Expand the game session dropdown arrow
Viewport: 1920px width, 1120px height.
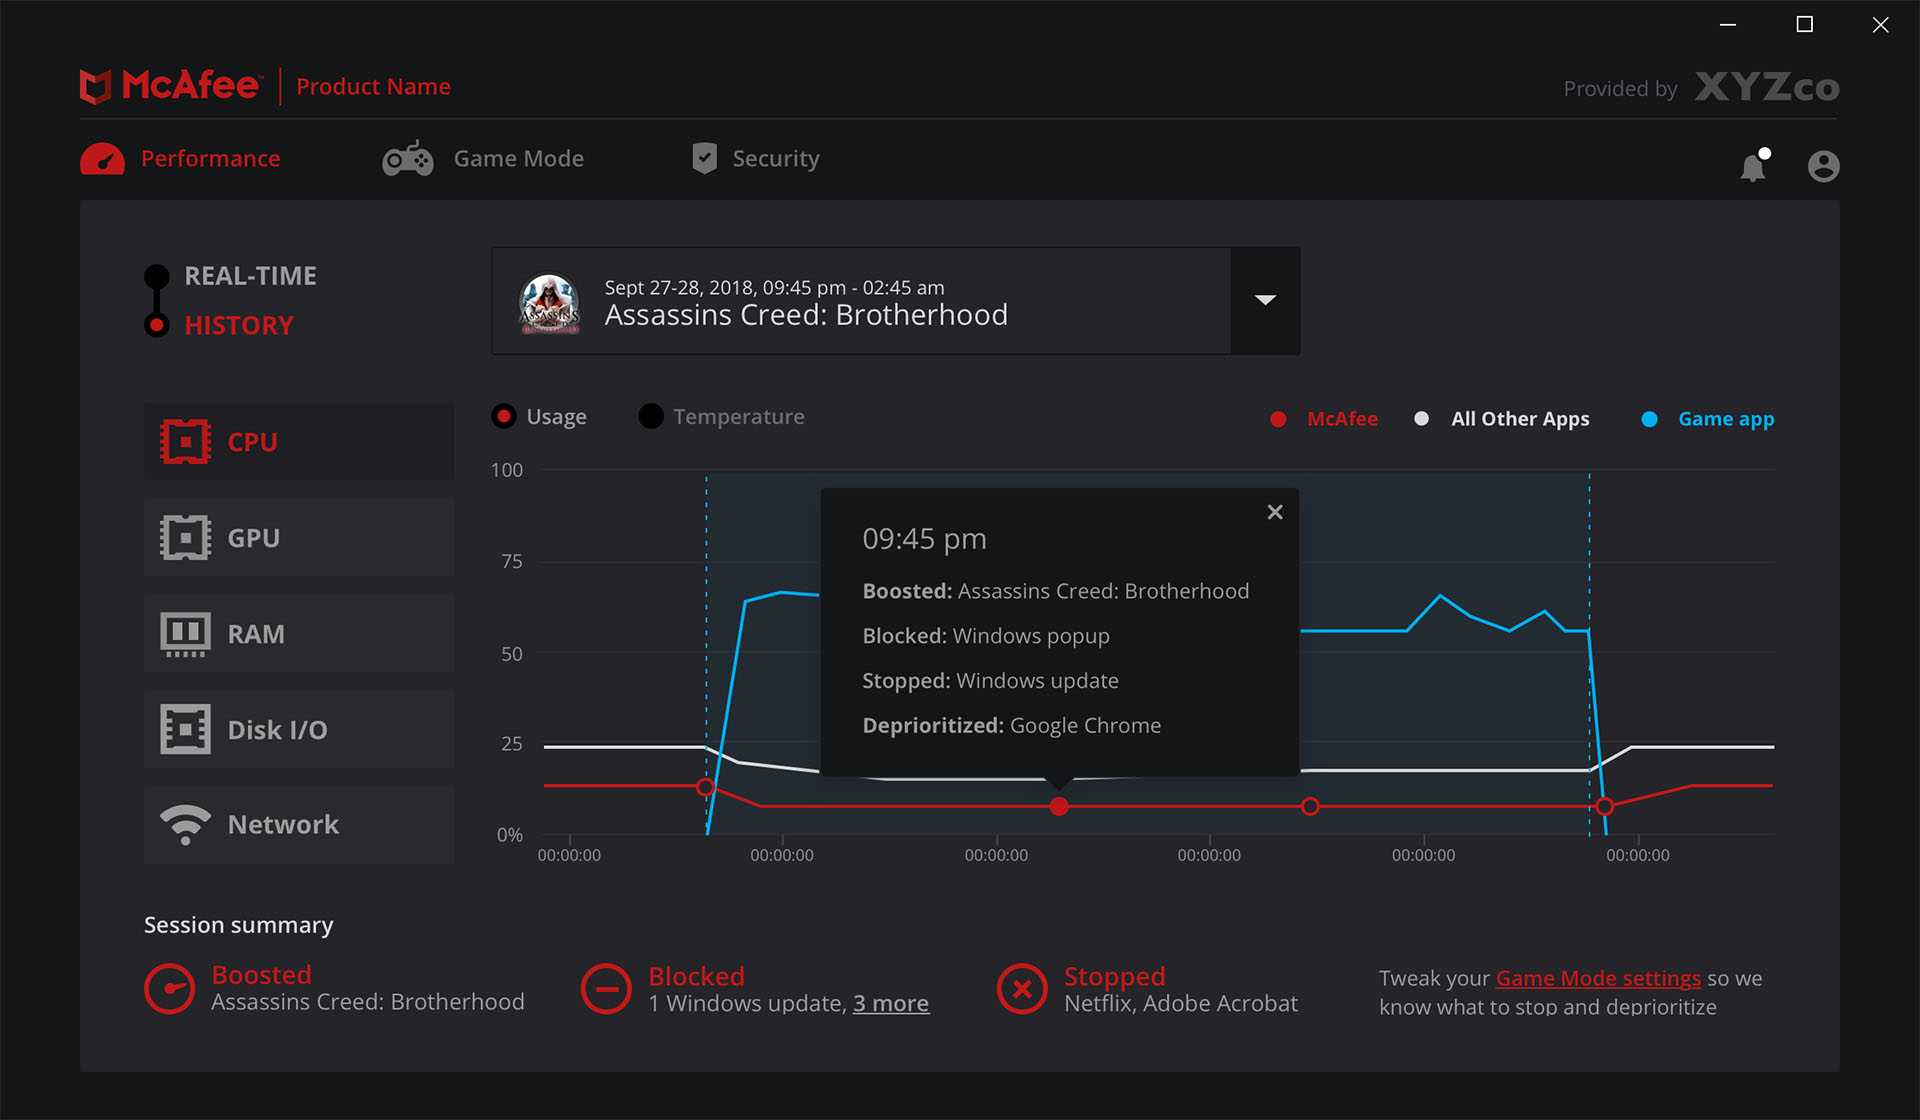pos(1265,300)
